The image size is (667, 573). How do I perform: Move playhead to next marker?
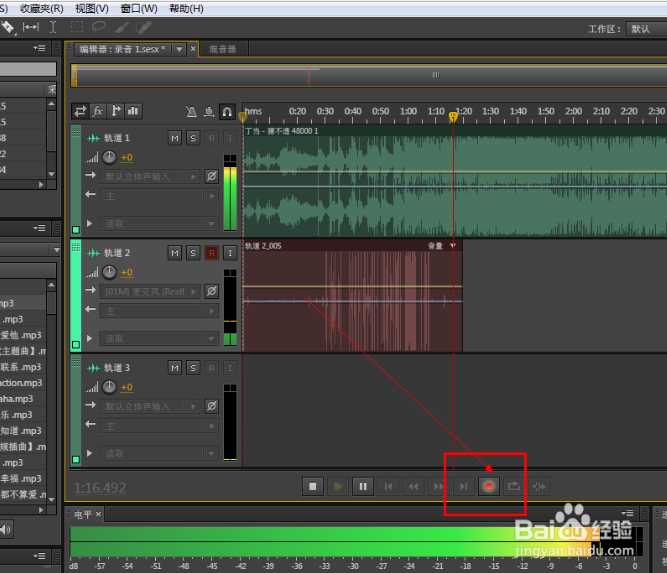(x=464, y=486)
